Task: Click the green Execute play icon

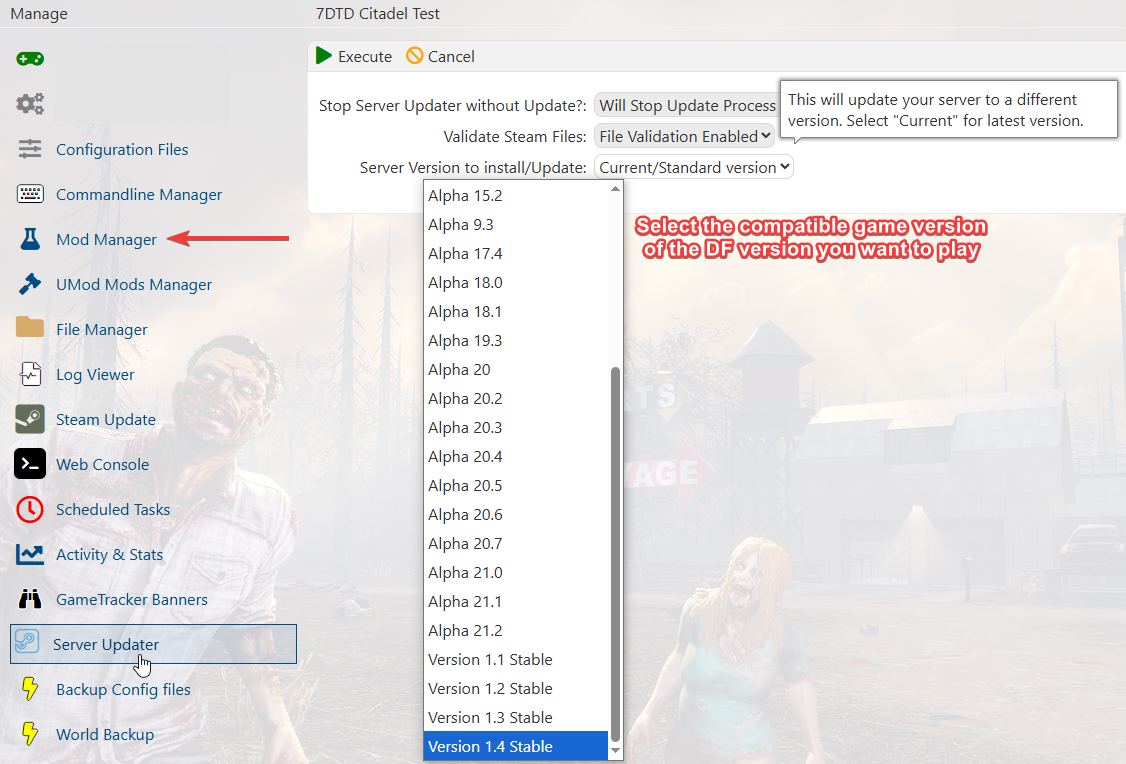Action: pos(324,56)
